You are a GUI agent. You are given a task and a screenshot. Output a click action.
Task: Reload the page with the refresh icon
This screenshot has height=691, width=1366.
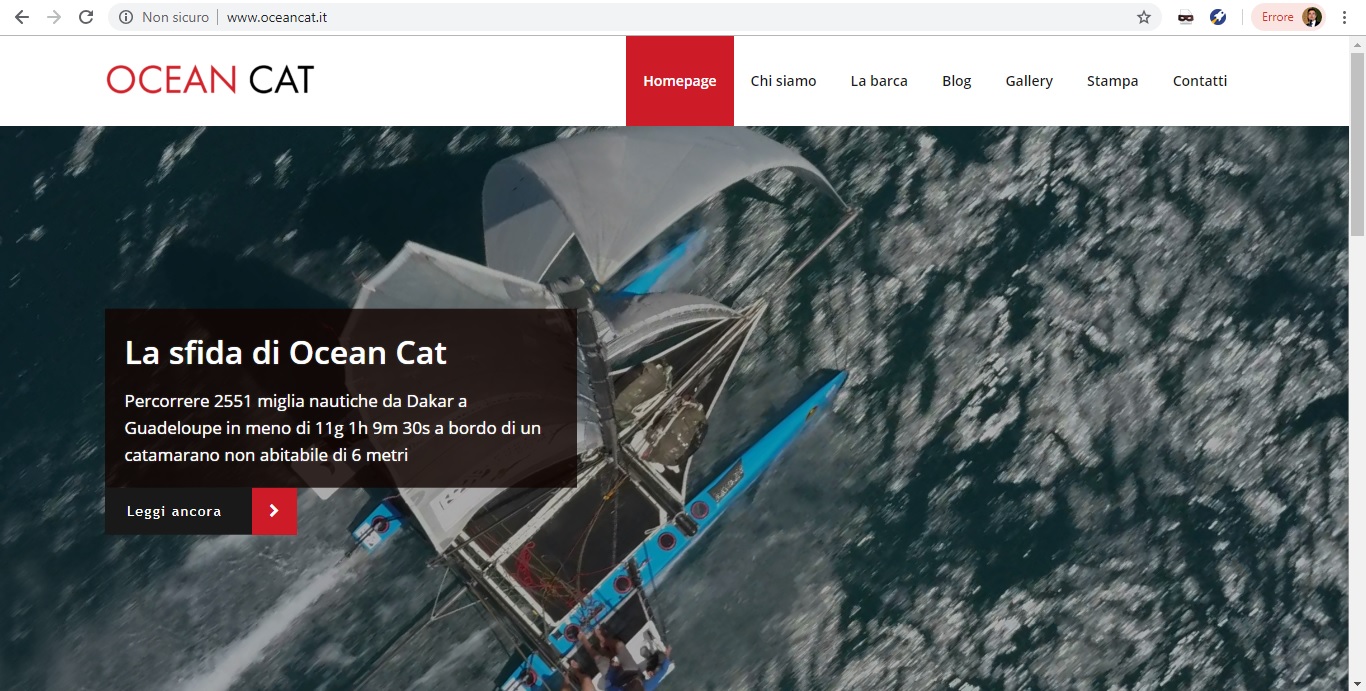(86, 17)
